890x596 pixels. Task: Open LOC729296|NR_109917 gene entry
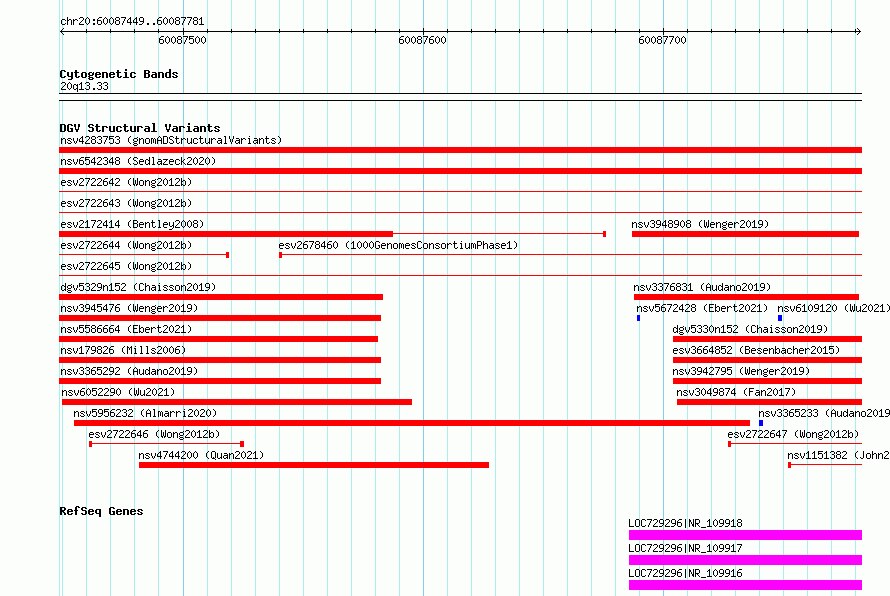point(685,548)
